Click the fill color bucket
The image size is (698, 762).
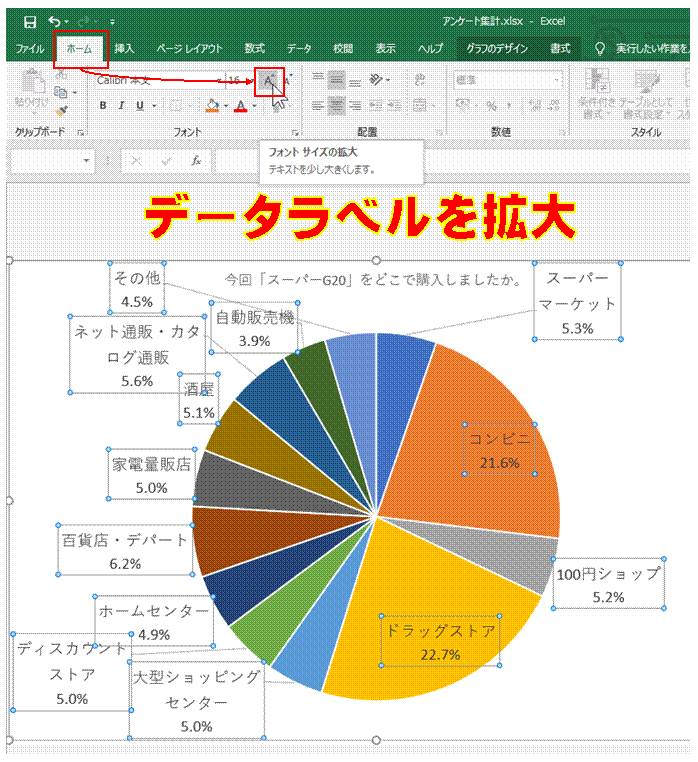coord(213,105)
